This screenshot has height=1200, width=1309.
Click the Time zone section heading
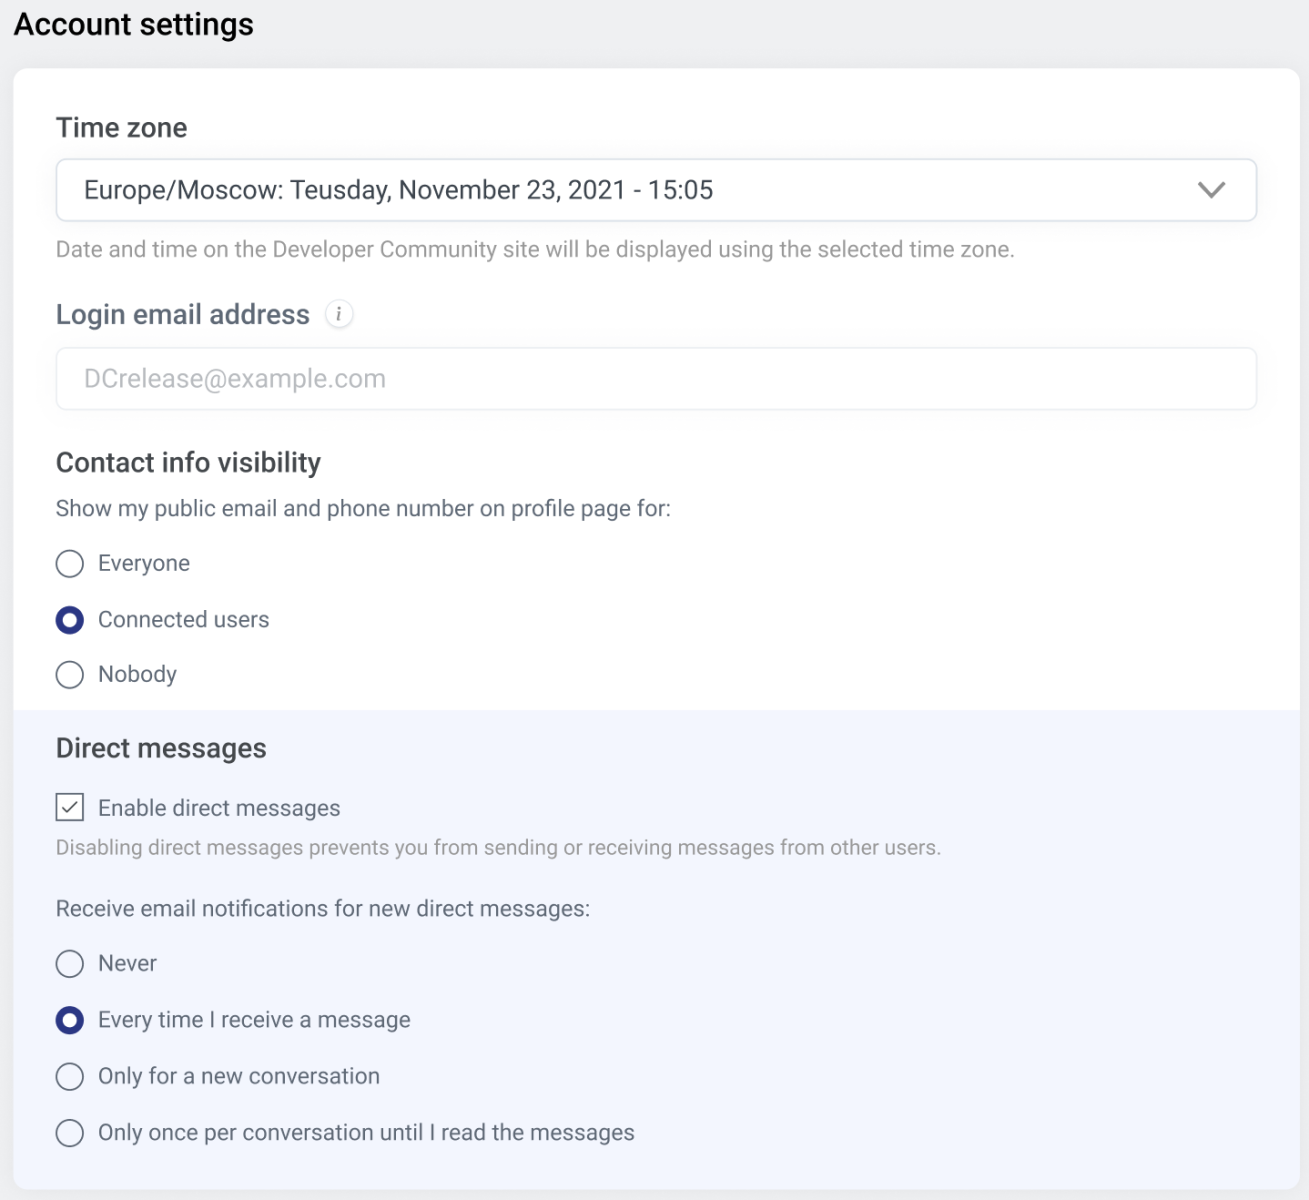pos(121,128)
